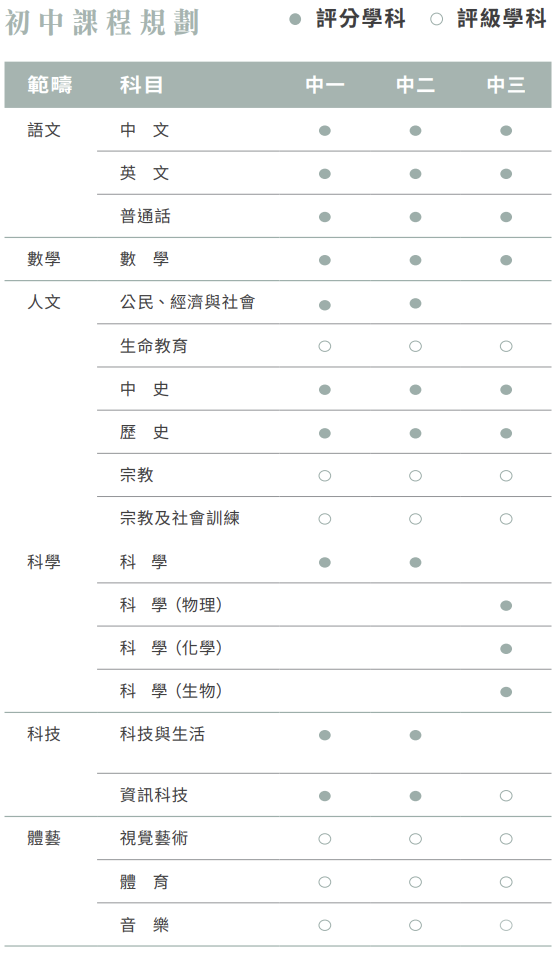Click the filled dot beside 評分學科 legend
The height and width of the screenshot is (962, 560).
click(x=295, y=20)
